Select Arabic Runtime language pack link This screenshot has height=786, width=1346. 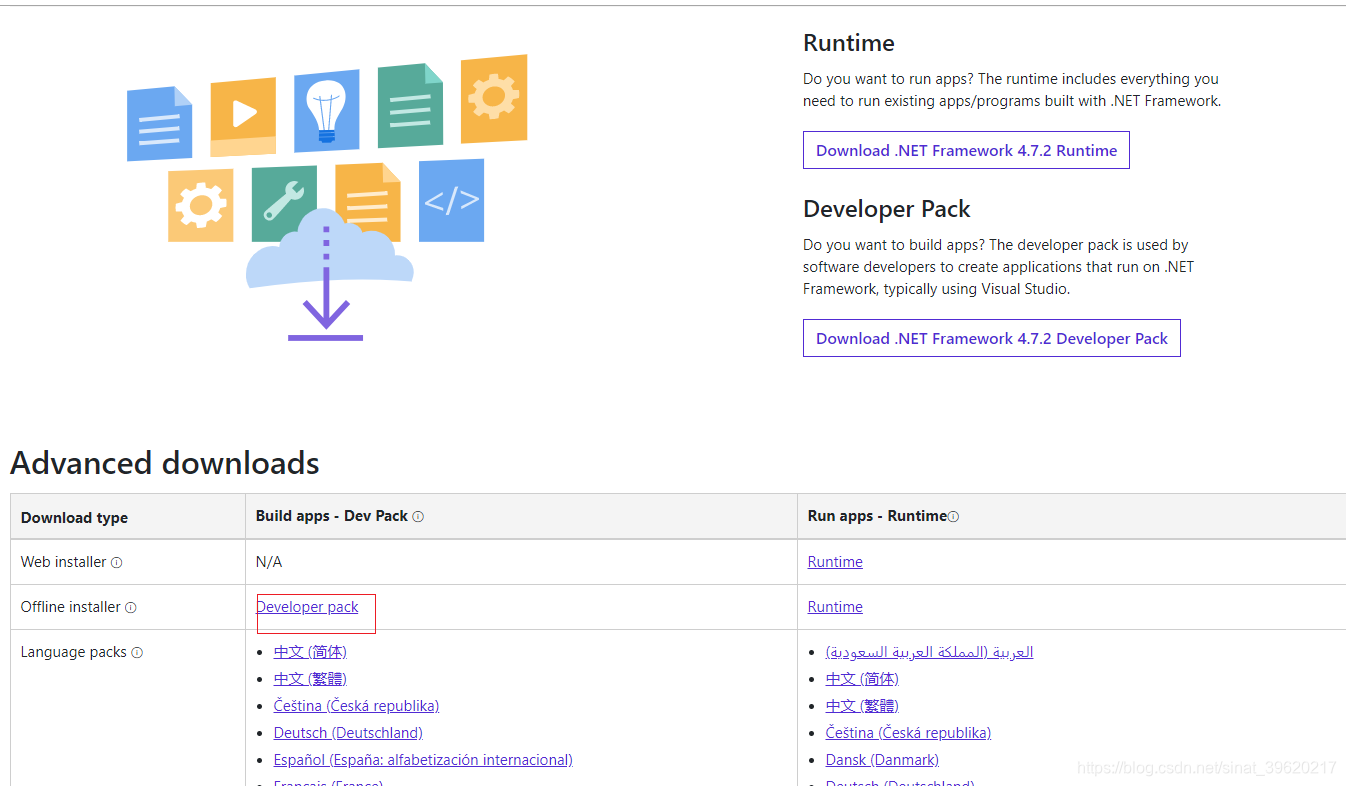coord(929,652)
